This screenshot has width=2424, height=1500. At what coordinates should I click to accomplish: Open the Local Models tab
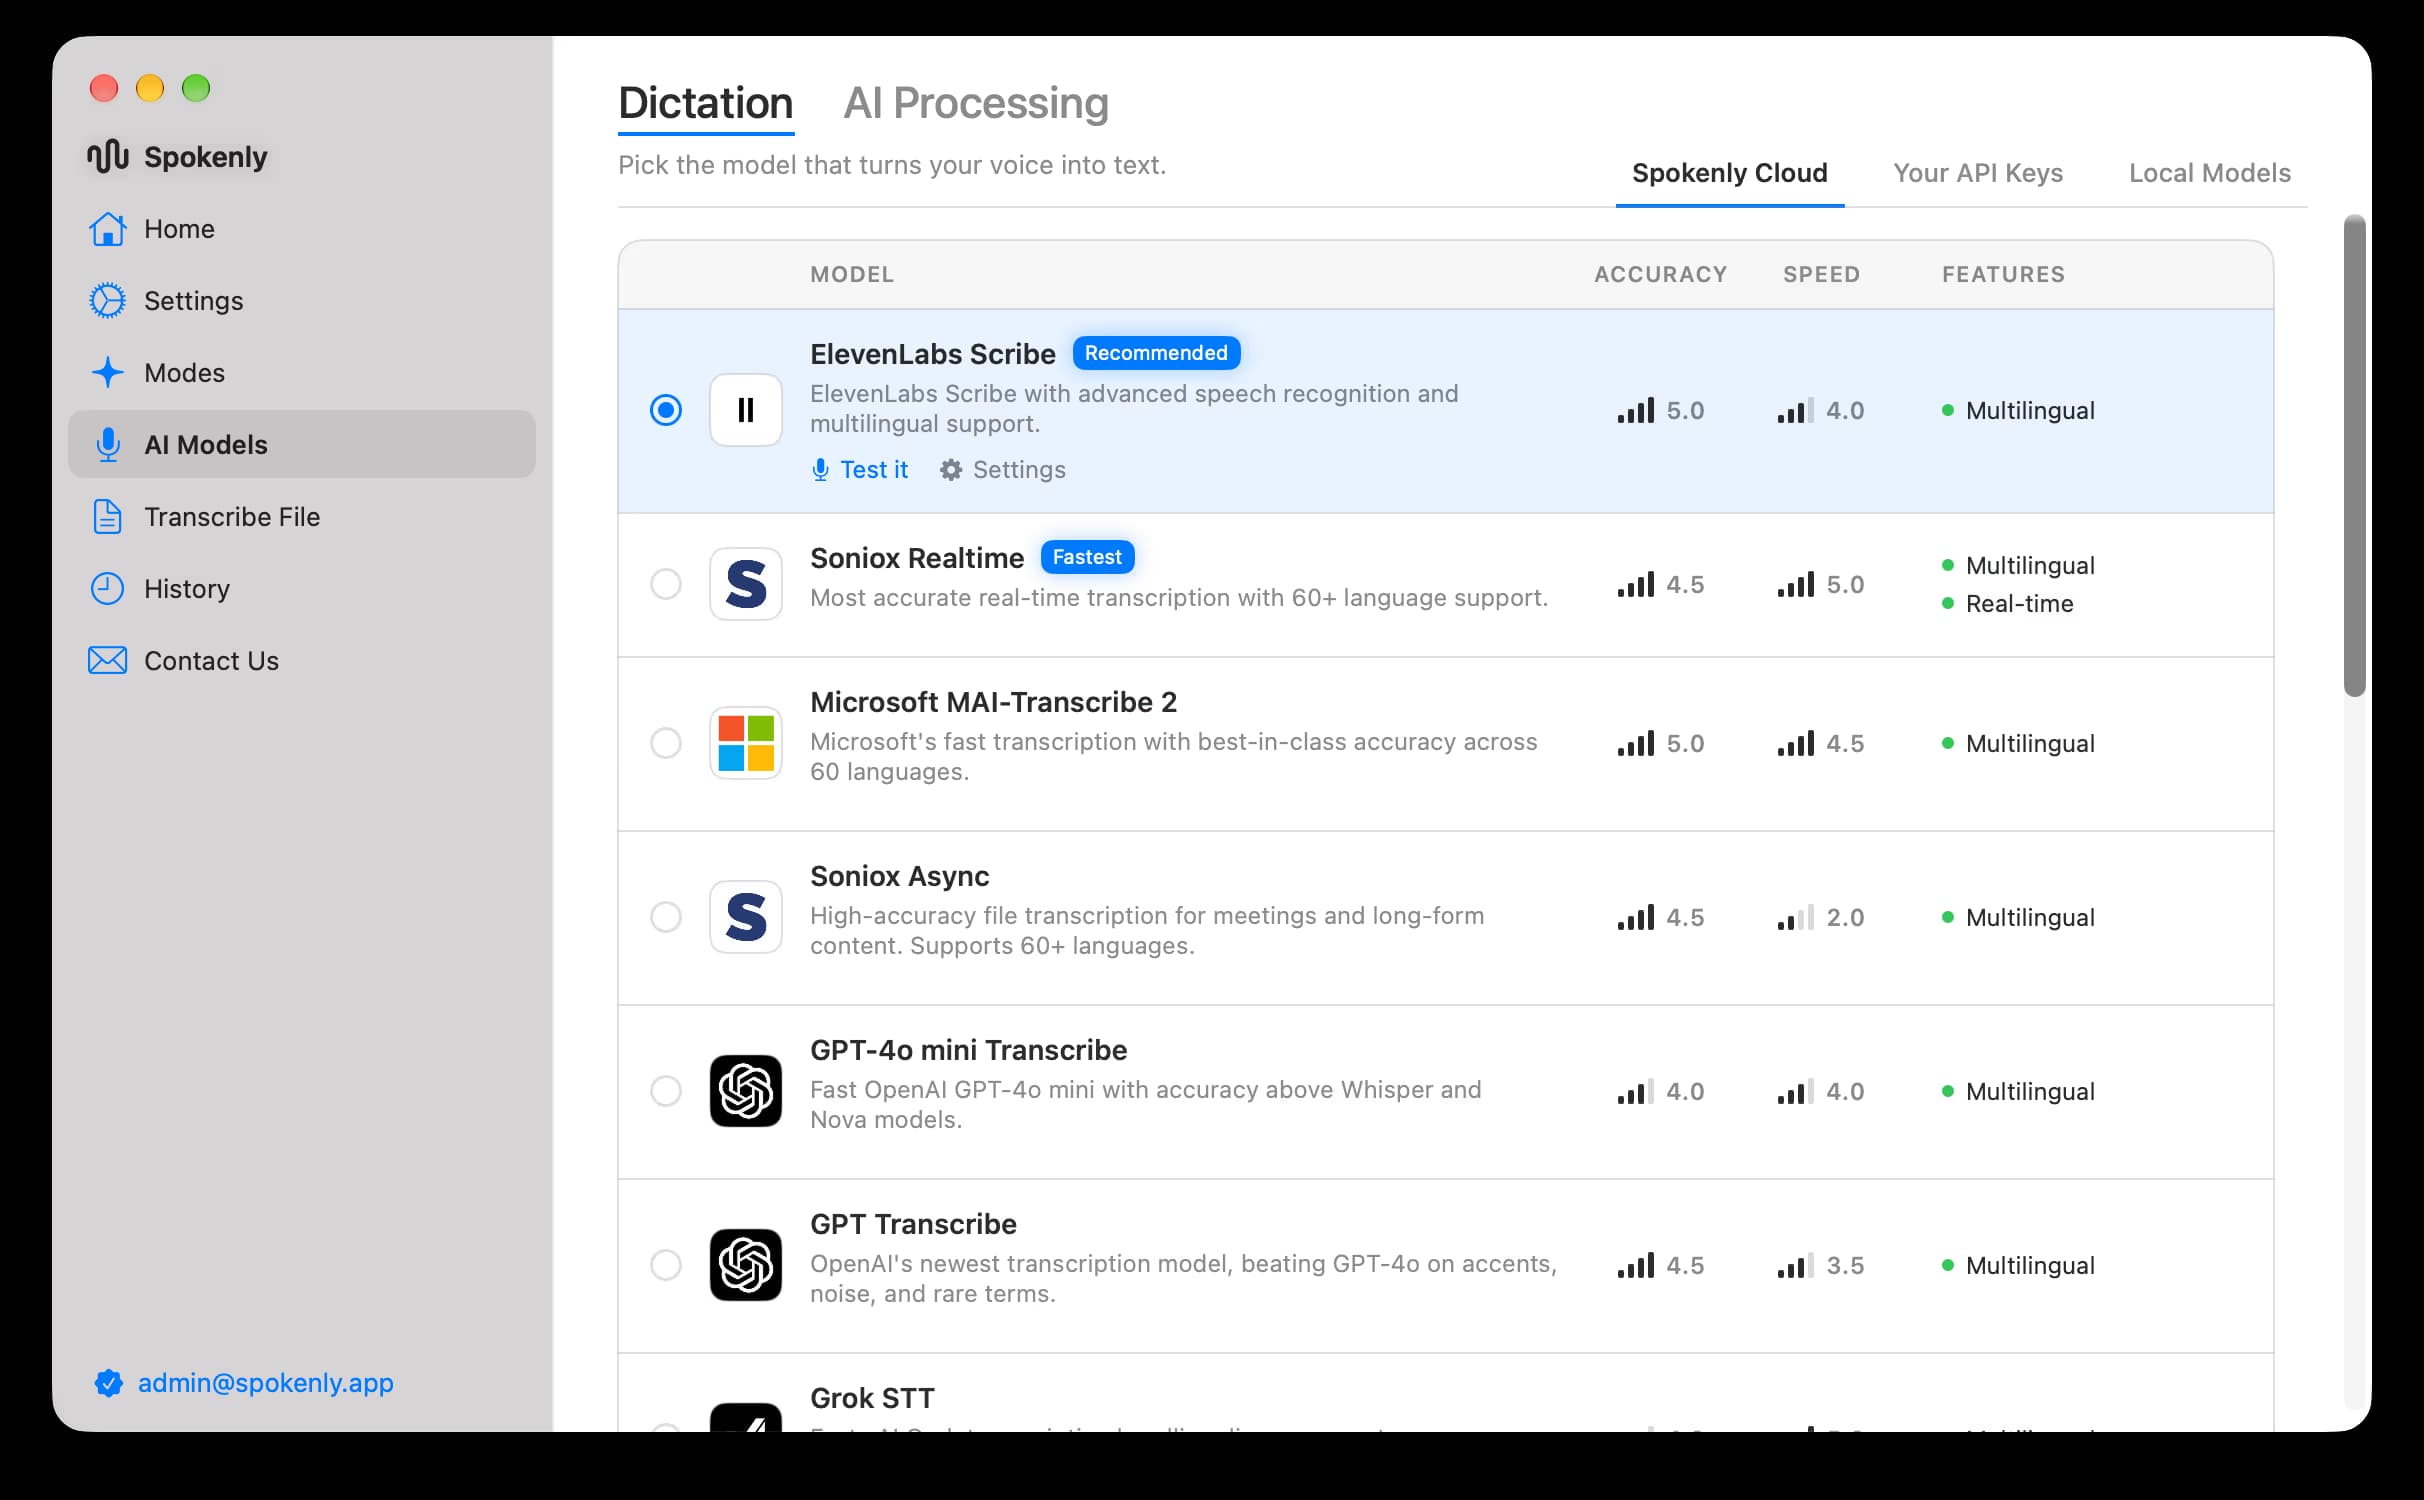pos(2210,173)
